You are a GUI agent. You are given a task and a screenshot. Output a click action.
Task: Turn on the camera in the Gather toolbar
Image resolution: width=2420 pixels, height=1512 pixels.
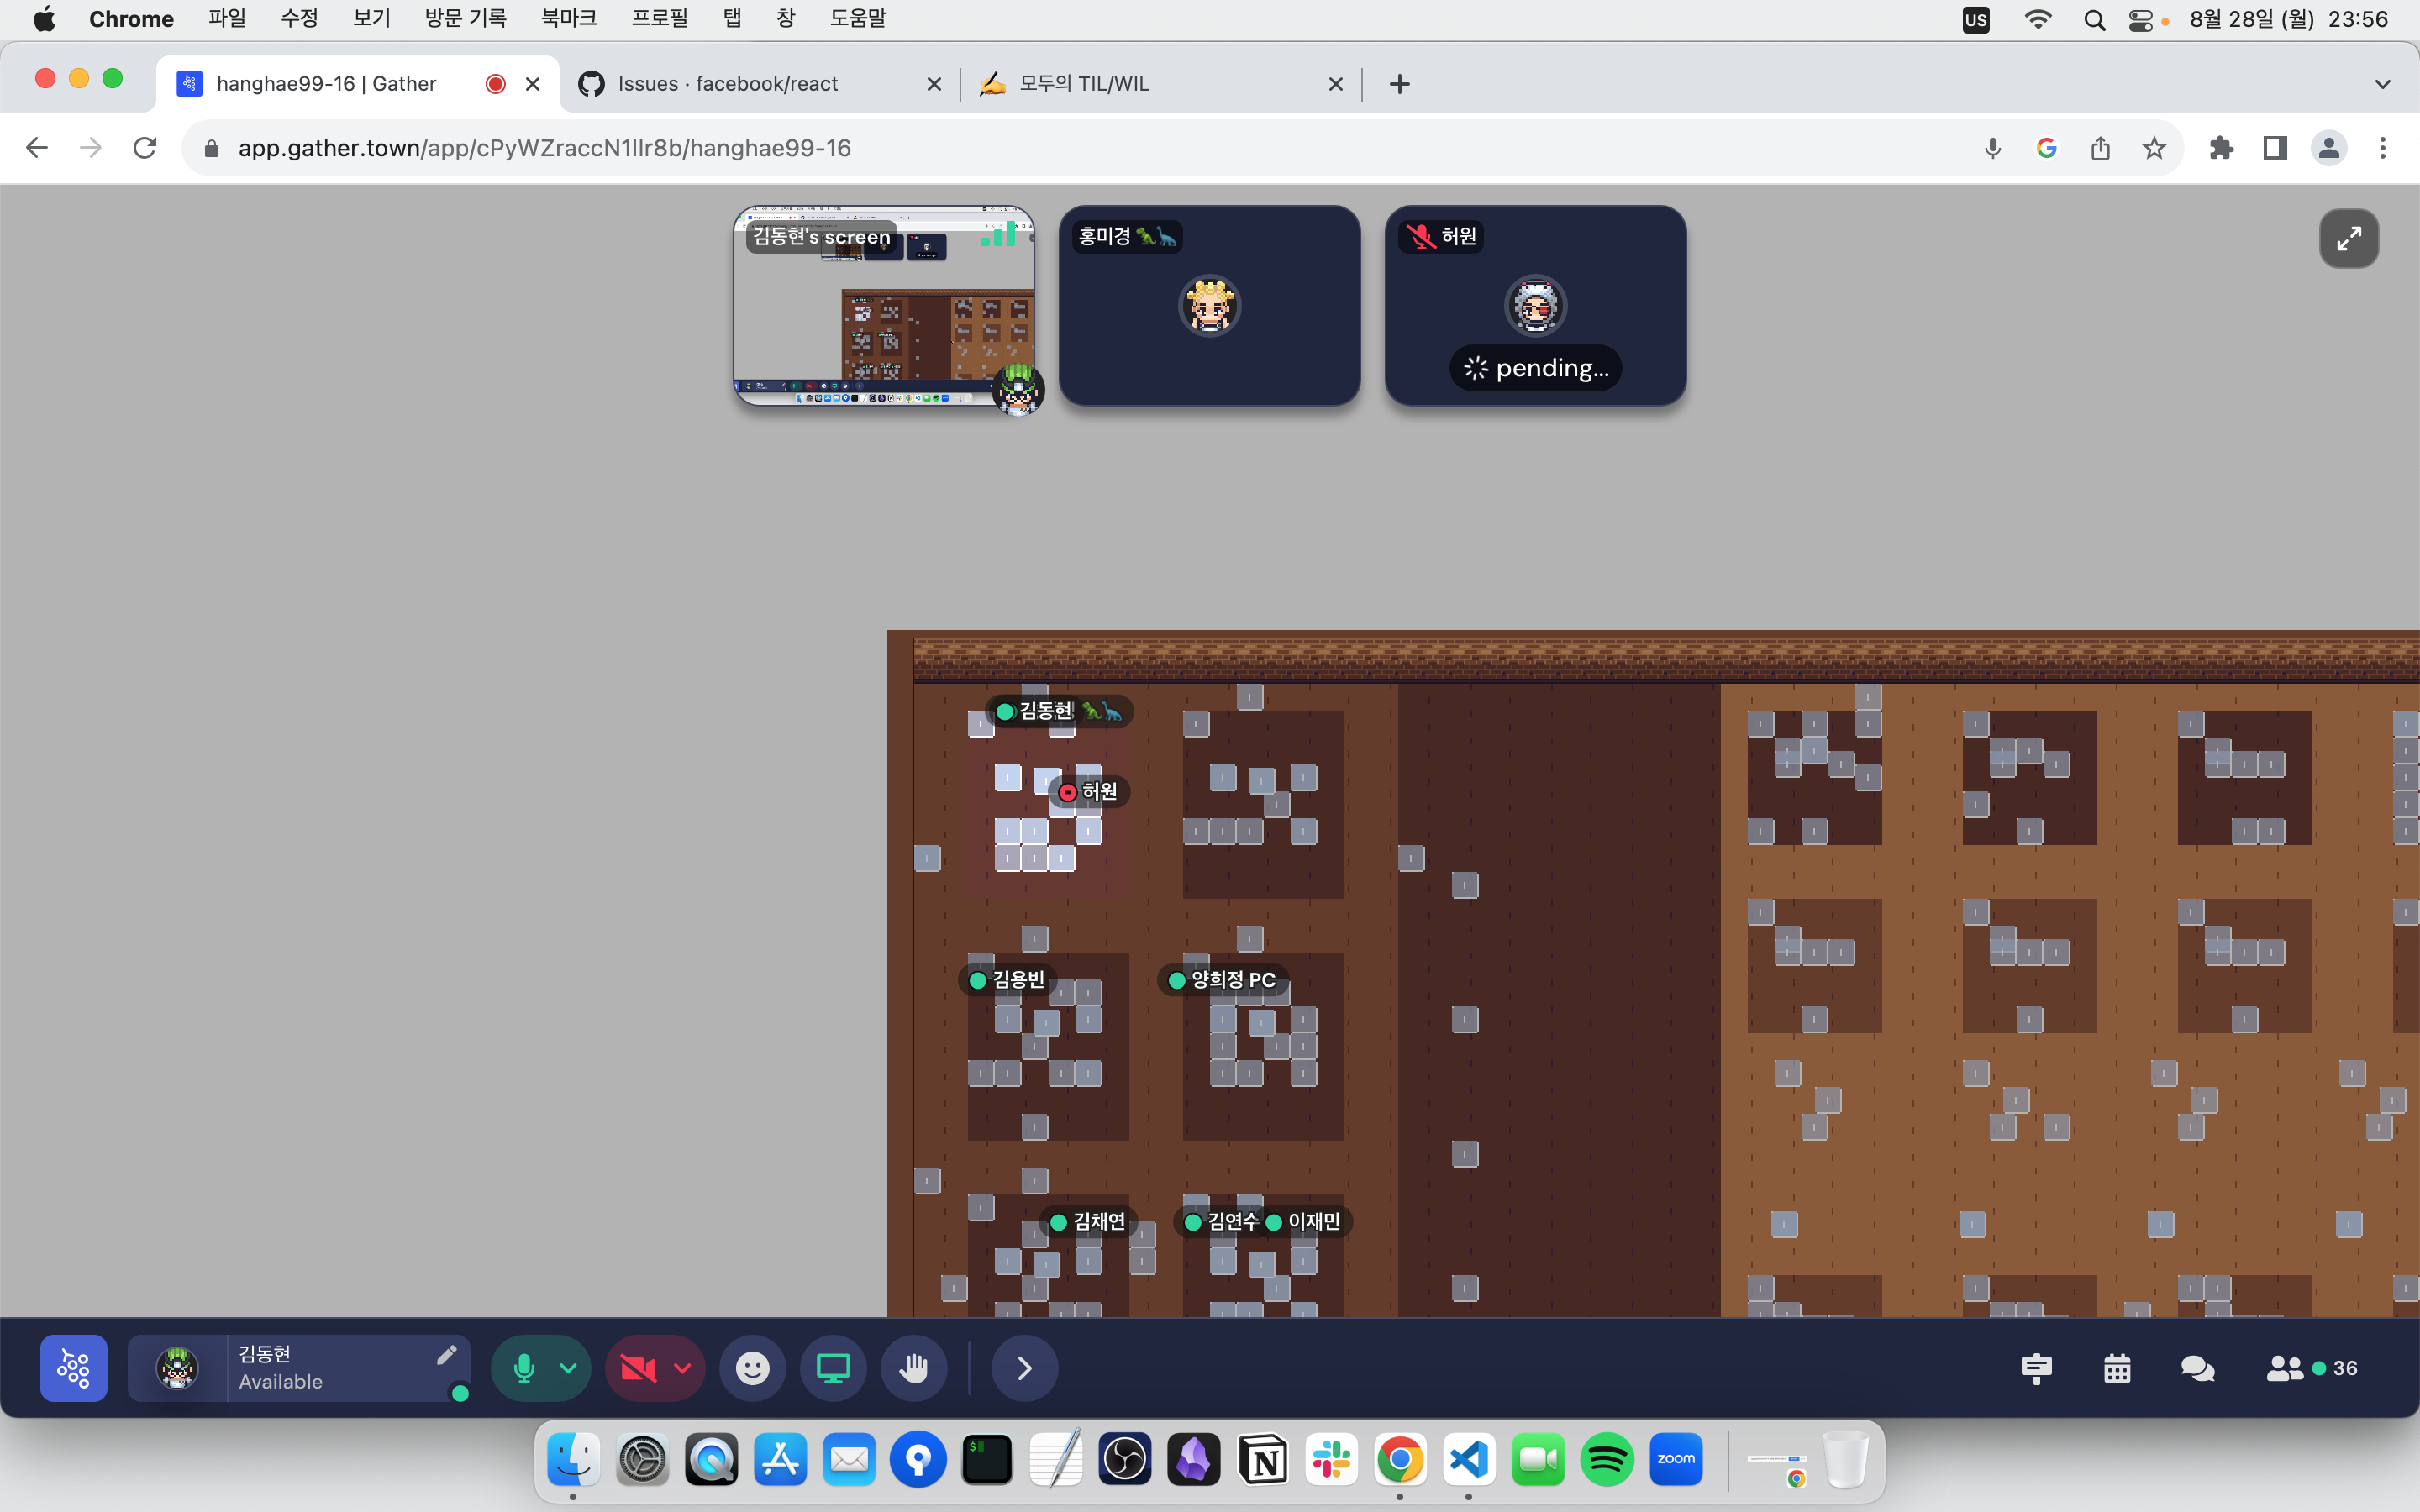tap(638, 1367)
